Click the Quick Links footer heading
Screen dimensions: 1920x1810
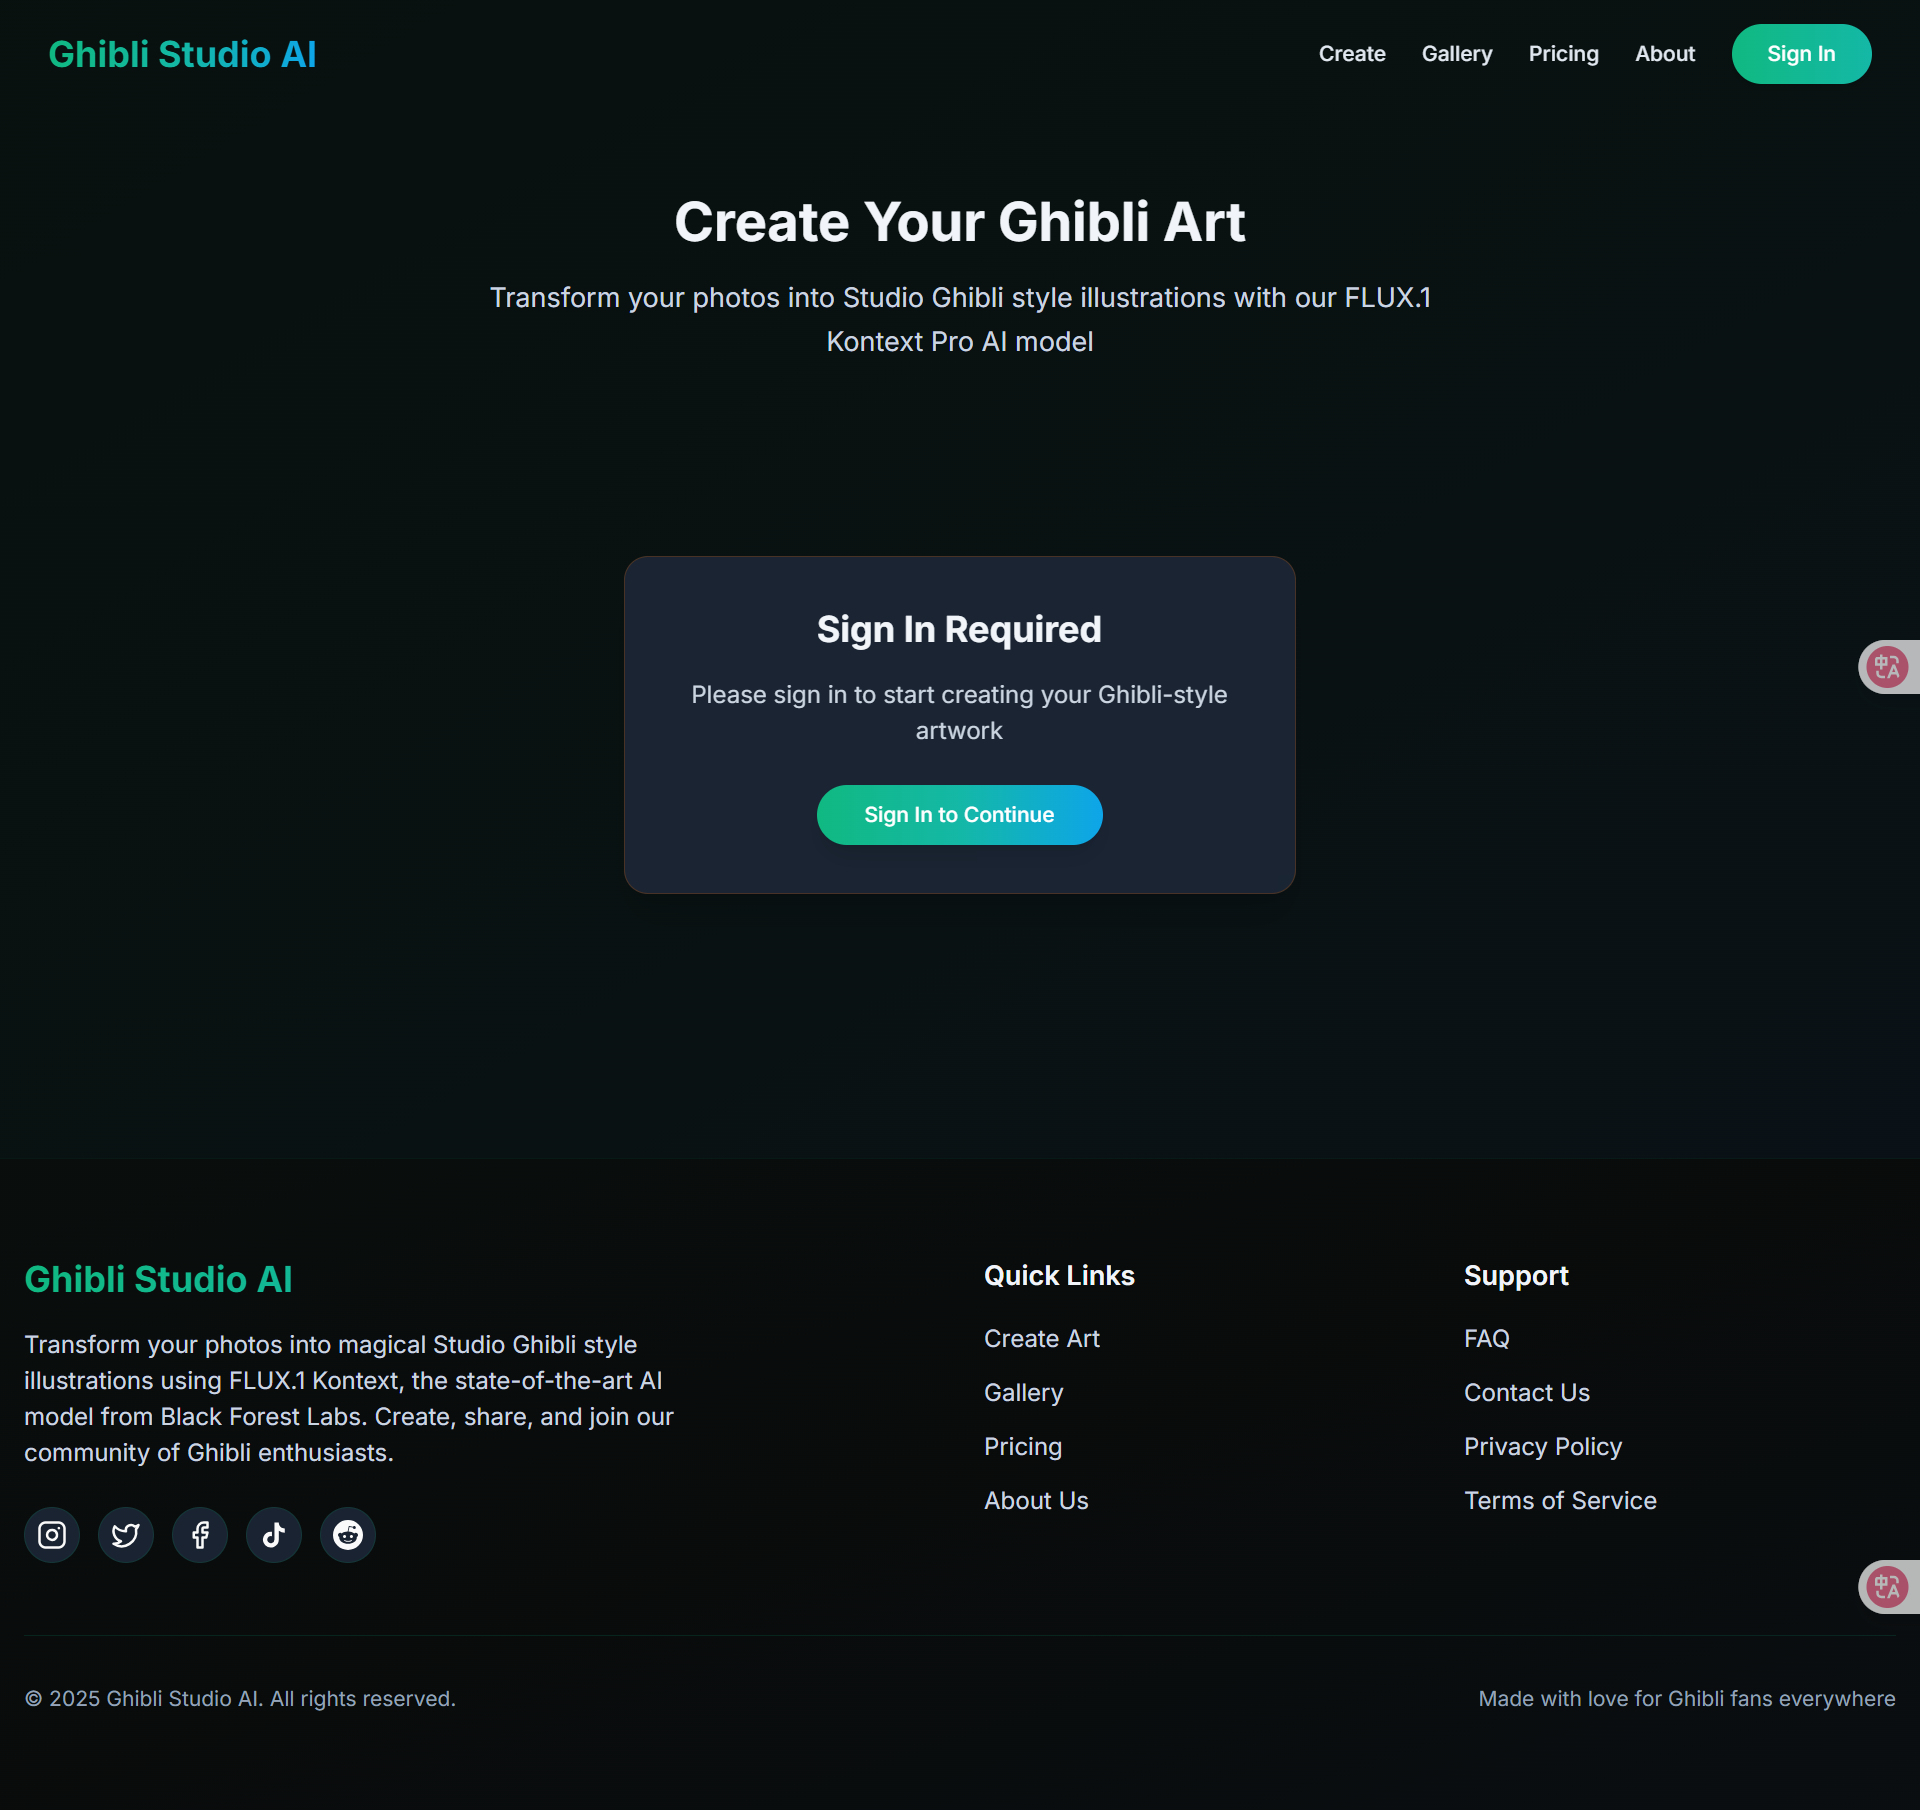coord(1059,1275)
